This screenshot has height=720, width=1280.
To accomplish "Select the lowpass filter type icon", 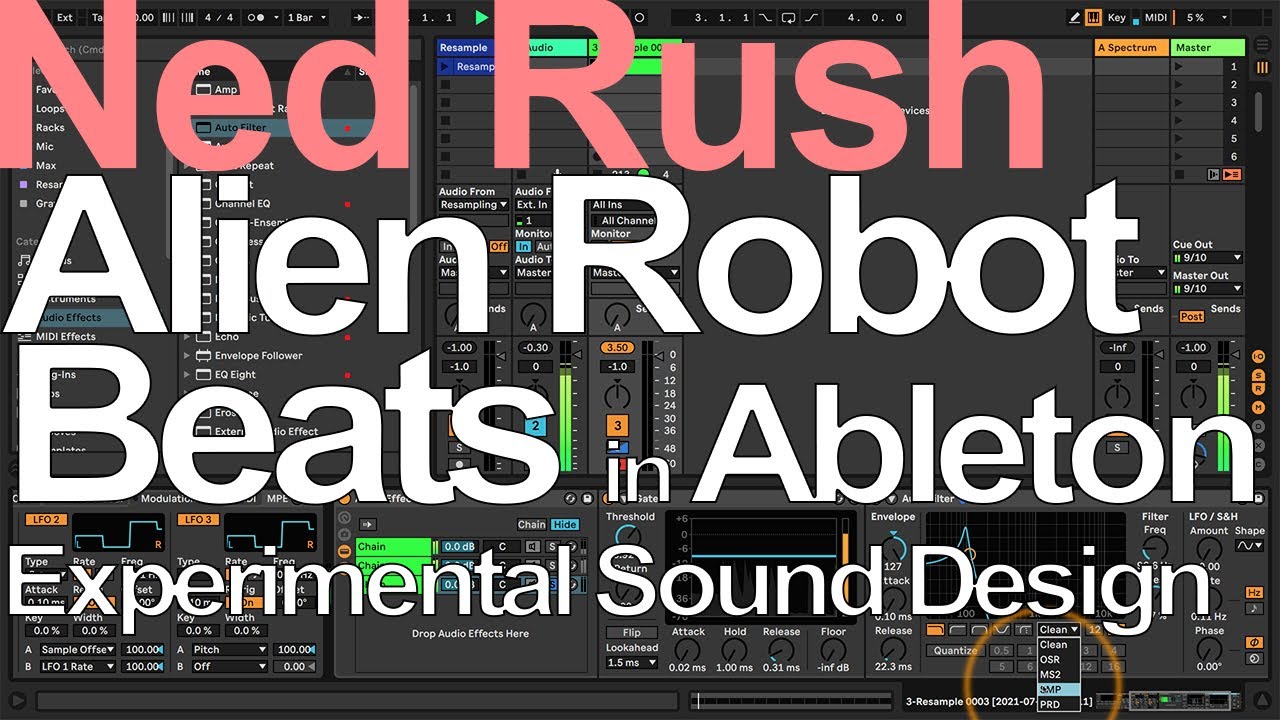I will [935, 630].
